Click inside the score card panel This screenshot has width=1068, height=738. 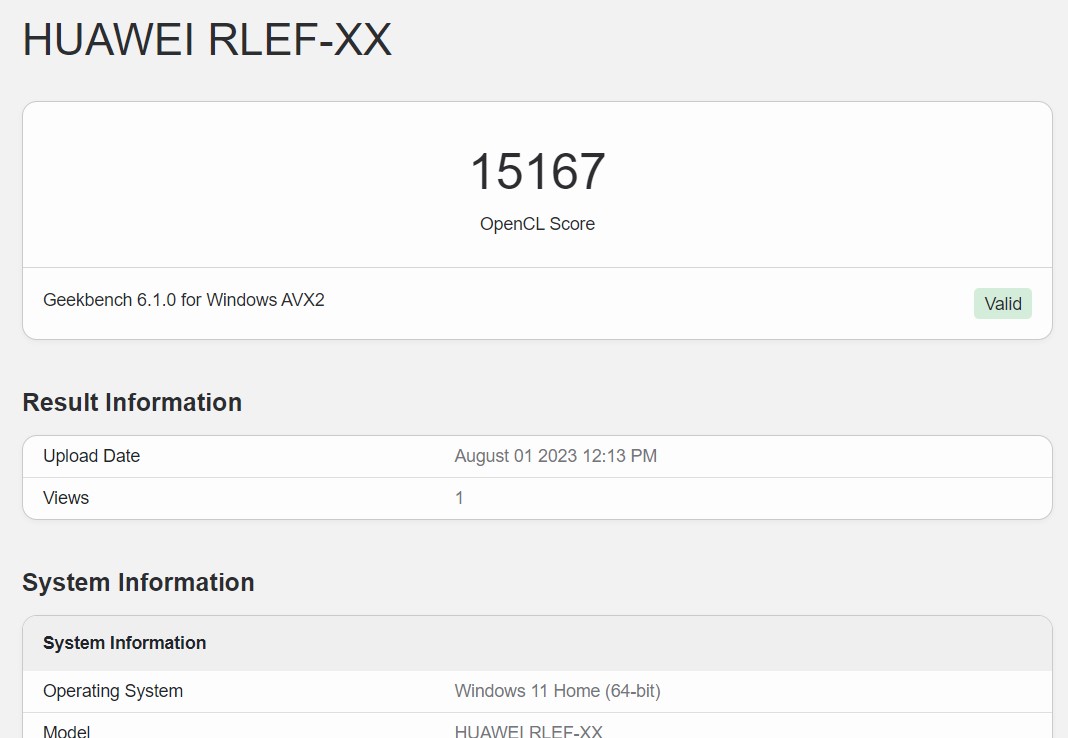pos(537,221)
